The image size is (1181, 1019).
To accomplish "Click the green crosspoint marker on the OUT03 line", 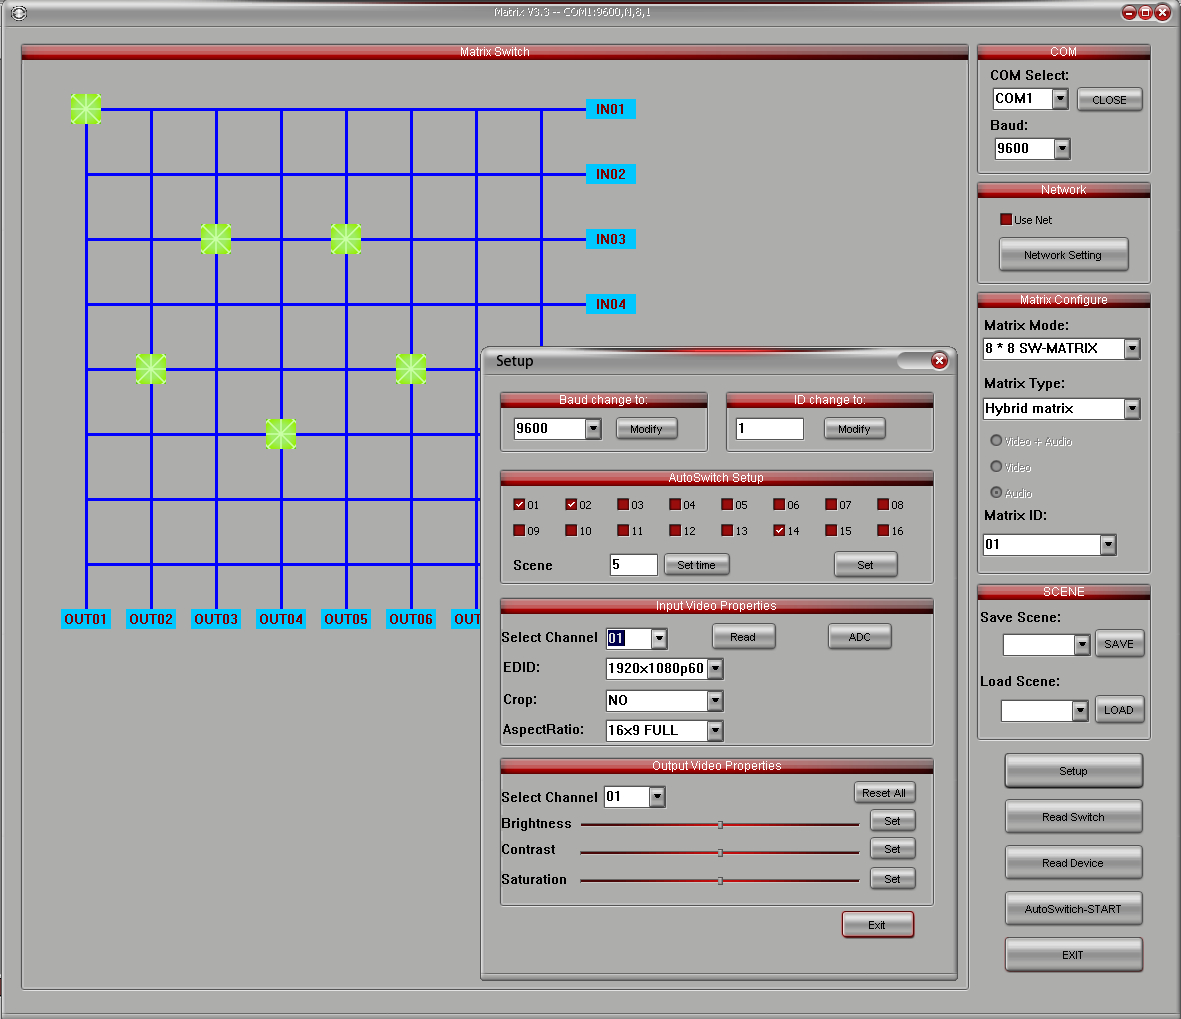I will (x=216, y=239).
